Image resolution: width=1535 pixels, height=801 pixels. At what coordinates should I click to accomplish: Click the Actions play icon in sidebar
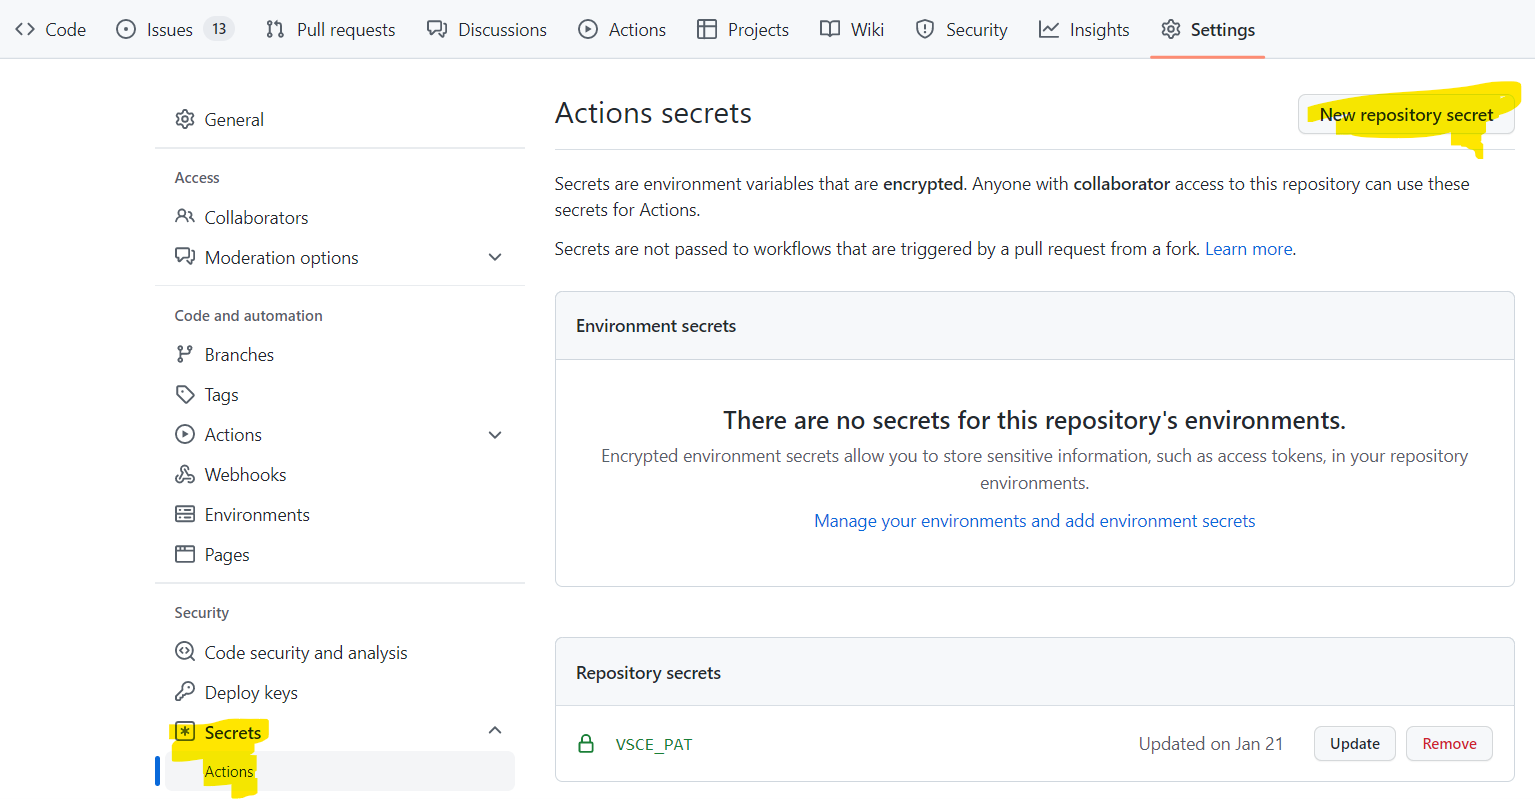(x=185, y=434)
